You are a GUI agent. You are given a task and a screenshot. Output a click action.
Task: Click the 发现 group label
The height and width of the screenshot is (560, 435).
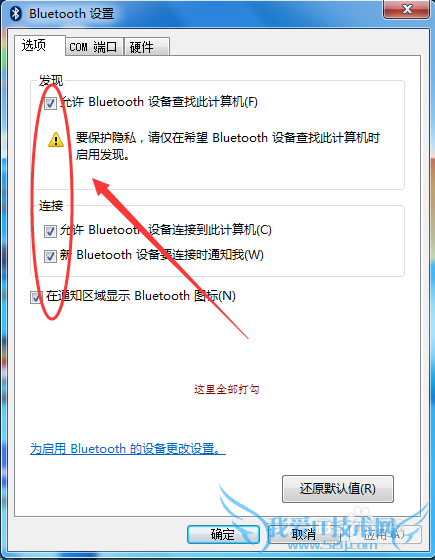click(x=51, y=80)
